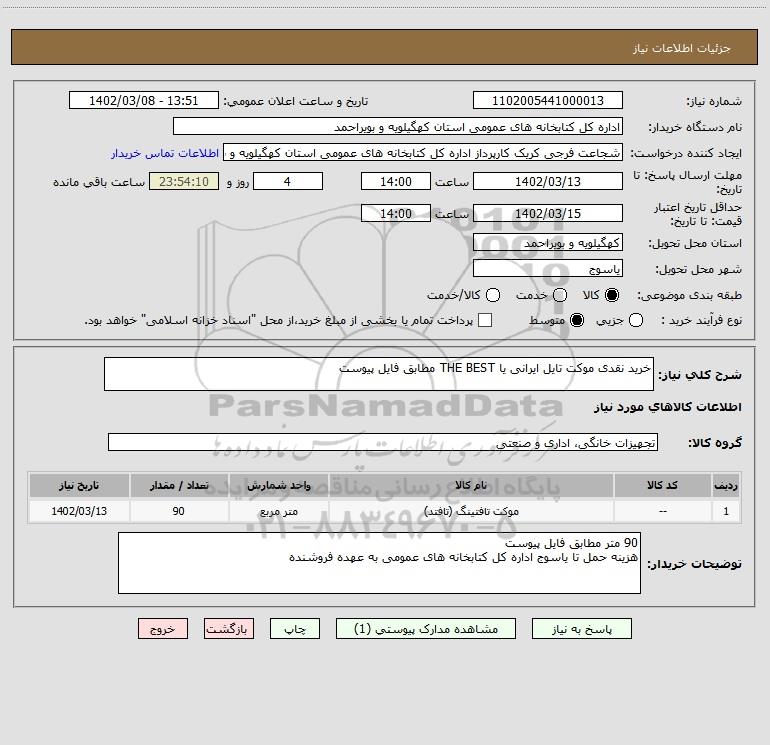Image resolution: width=770 pixels, height=745 pixels.
Task: Click مشاهده مدارک پیوستی (1) button
Action: tap(426, 629)
